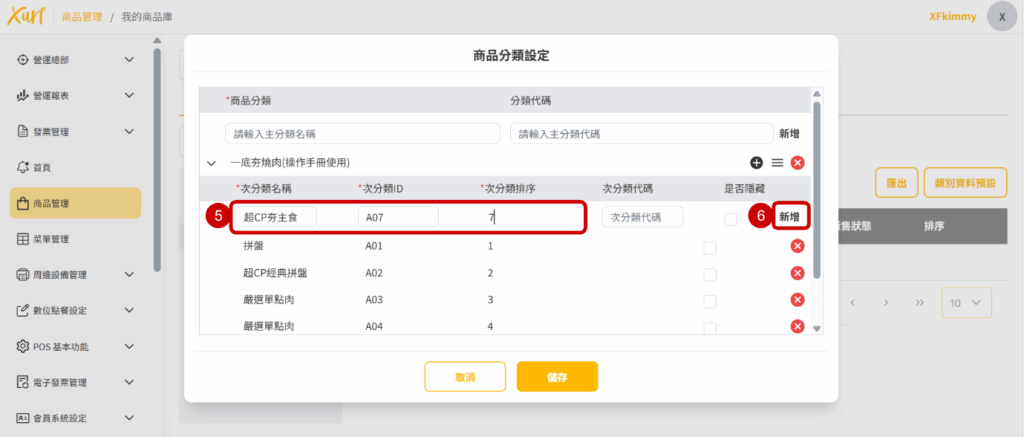
Task: Open the page size dropdown showing 10
Action: click(x=966, y=302)
